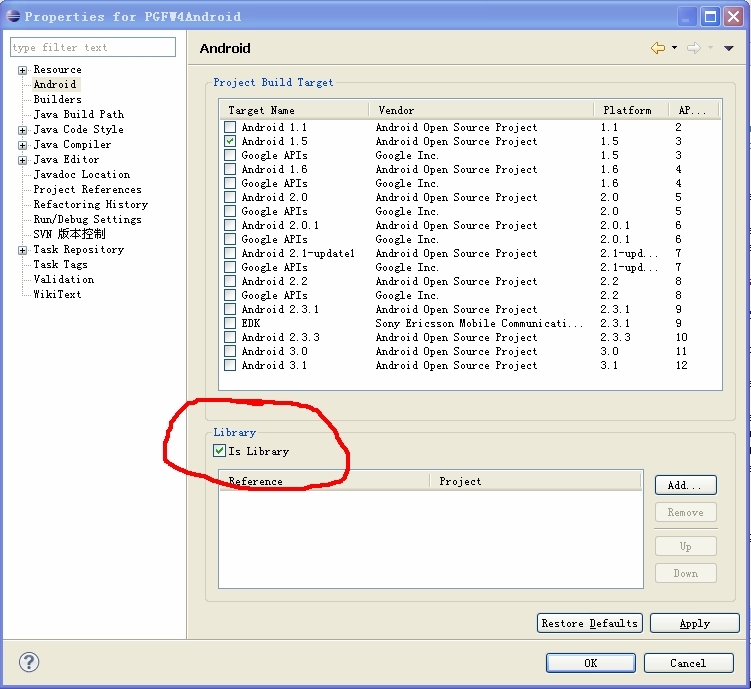Click the type filter text field
The height and width of the screenshot is (689, 751).
(x=92, y=47)
